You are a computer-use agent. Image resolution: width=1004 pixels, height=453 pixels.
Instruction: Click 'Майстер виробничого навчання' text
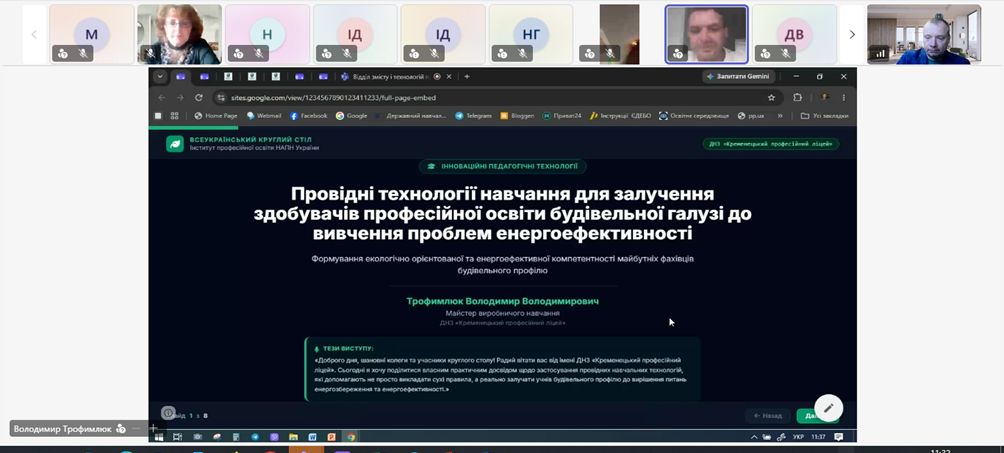[503, 313]
